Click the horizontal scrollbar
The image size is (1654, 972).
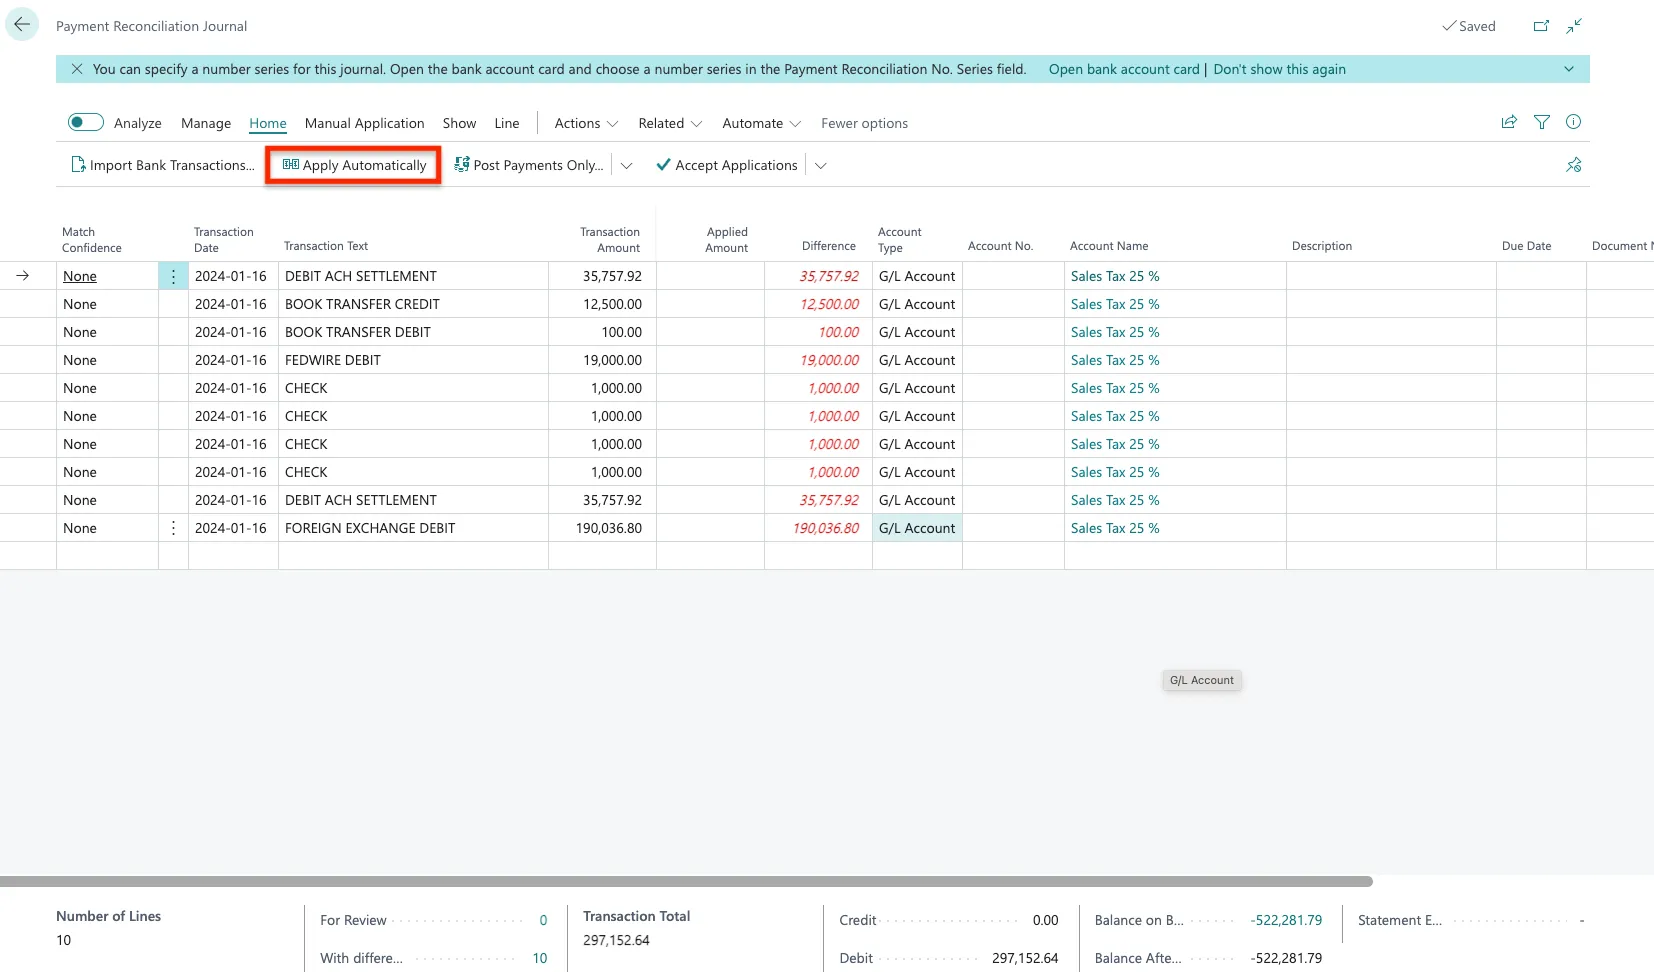point(686,882)
